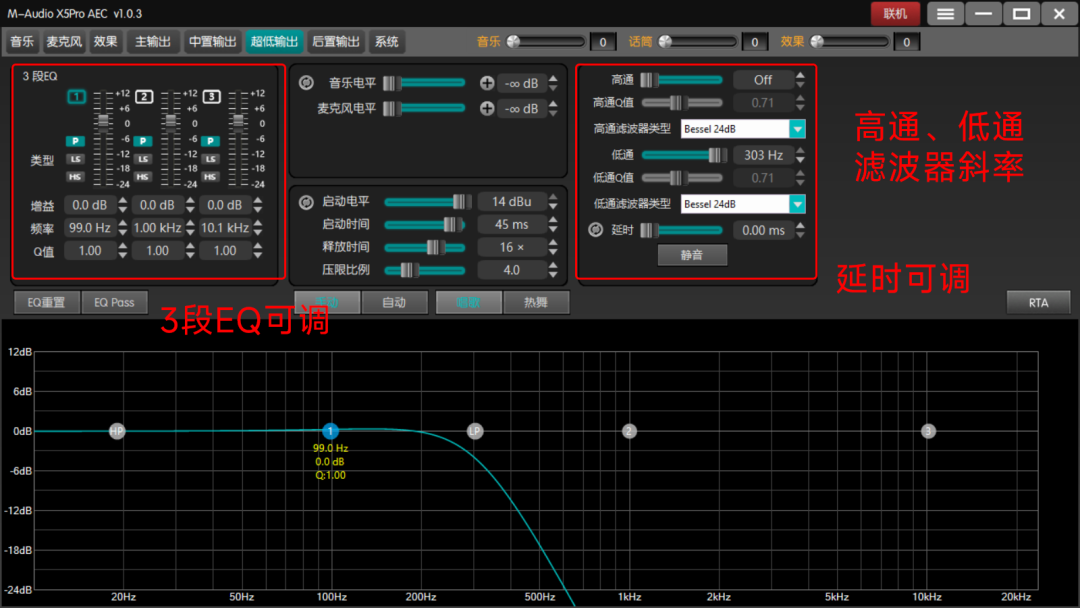This screenshot has width=1080, height=608.
Task: Increase band 1 gain with up arrow
Action: click(123, 200)
